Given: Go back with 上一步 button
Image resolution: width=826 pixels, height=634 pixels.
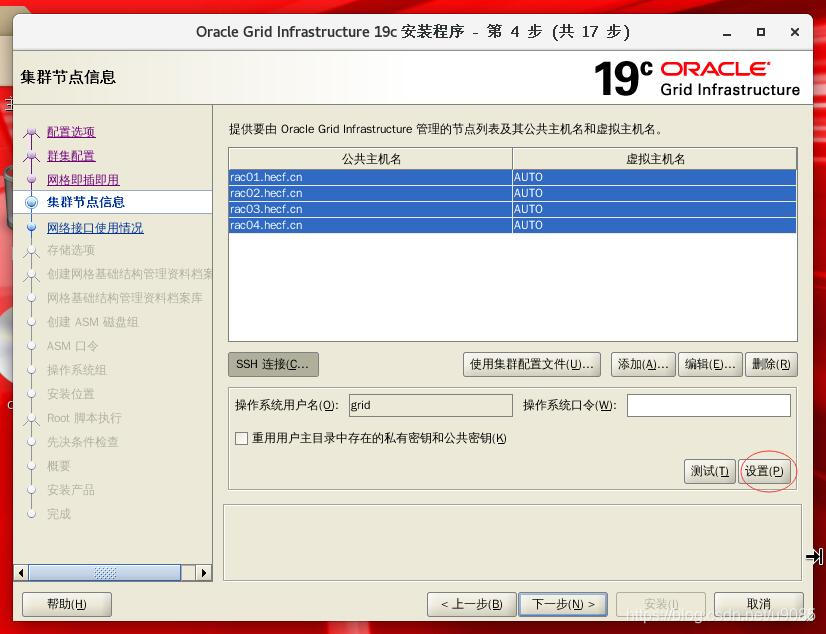Looking at the screenshot, I should (x=471, y=604).
